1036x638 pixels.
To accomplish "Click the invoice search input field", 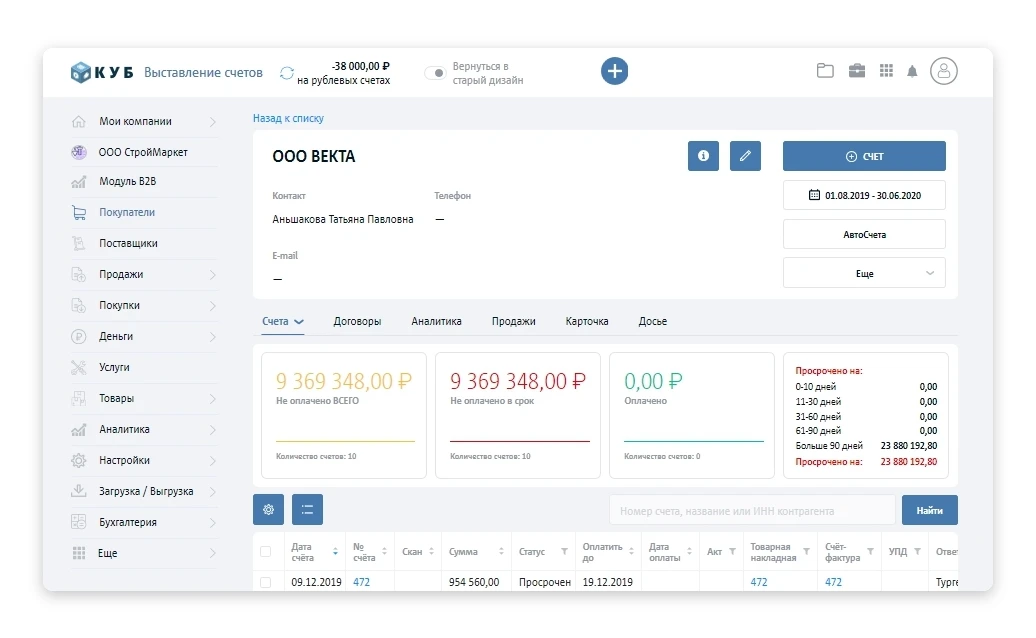I will coord(752,510).
